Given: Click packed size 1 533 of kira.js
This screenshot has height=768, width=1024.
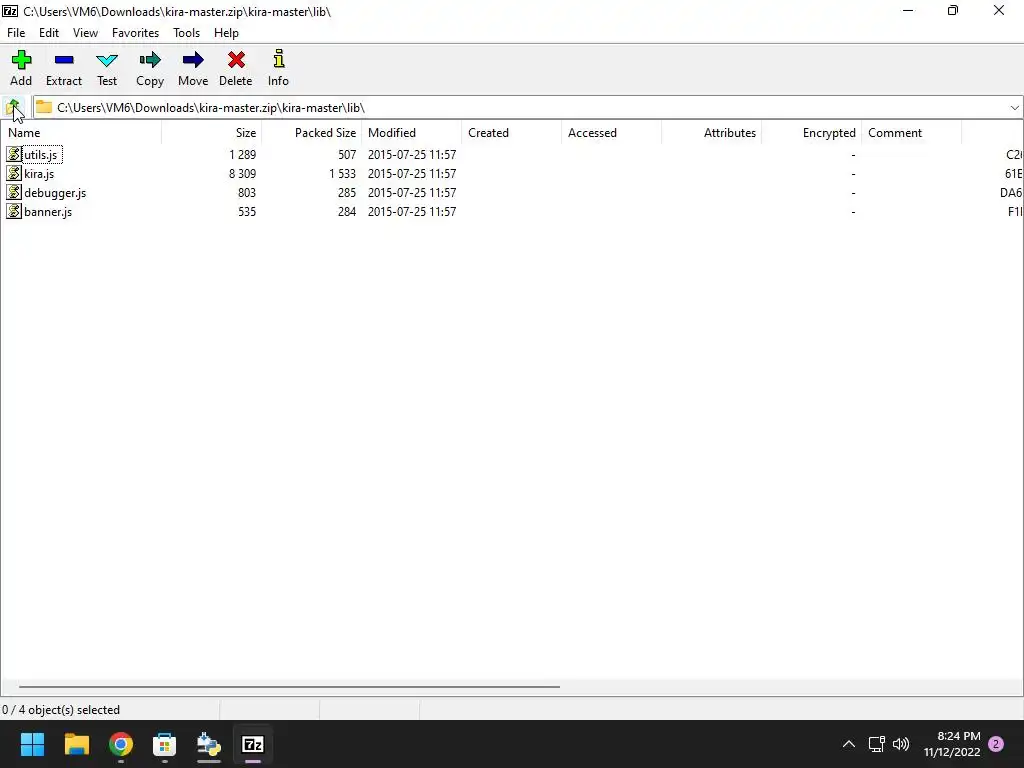Looking at the screenshot, I should [342, 174].
